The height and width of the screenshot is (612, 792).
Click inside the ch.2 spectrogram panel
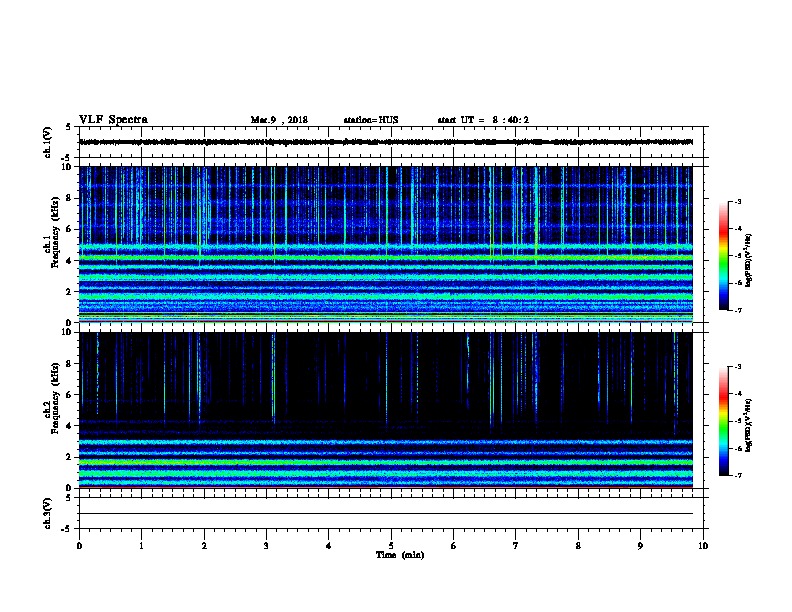(x=386, y=410)
